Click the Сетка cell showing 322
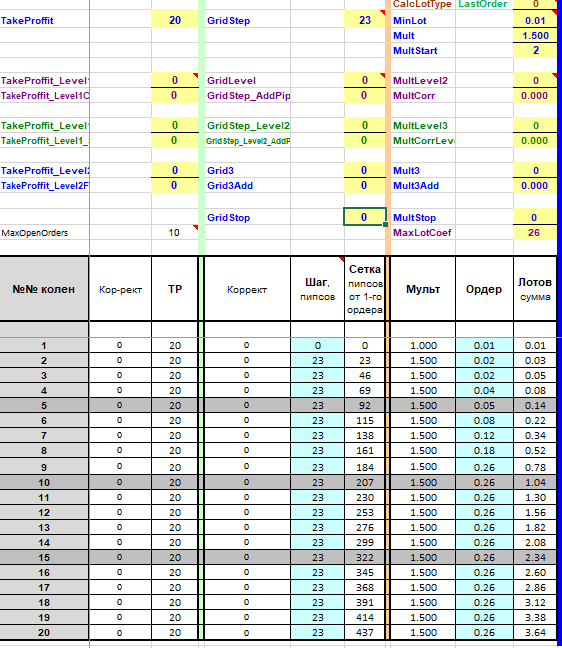 pyautogui.click(x=365, y=557)
